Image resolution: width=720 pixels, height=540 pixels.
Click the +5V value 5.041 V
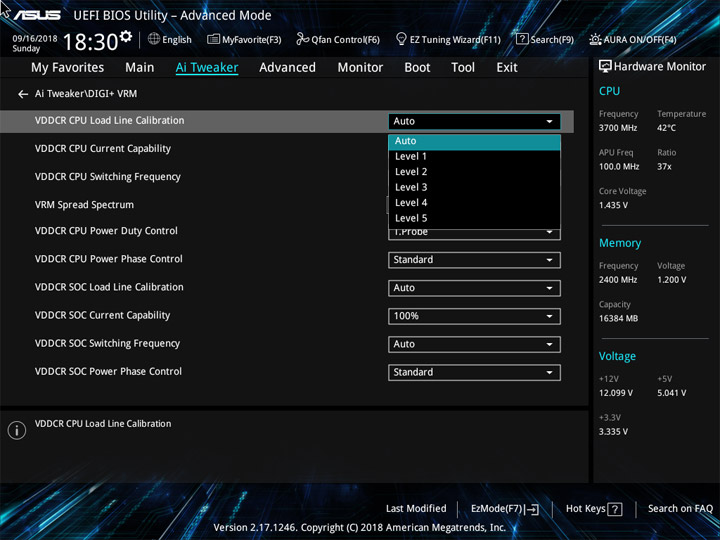(x=672, y=393)
